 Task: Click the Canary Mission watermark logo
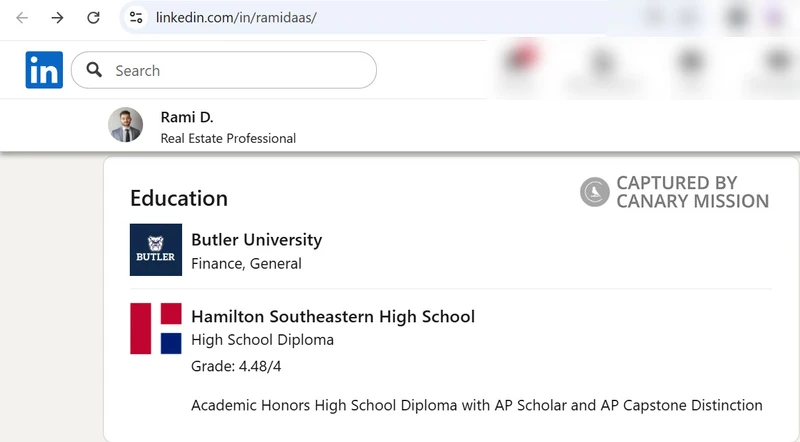595,192
